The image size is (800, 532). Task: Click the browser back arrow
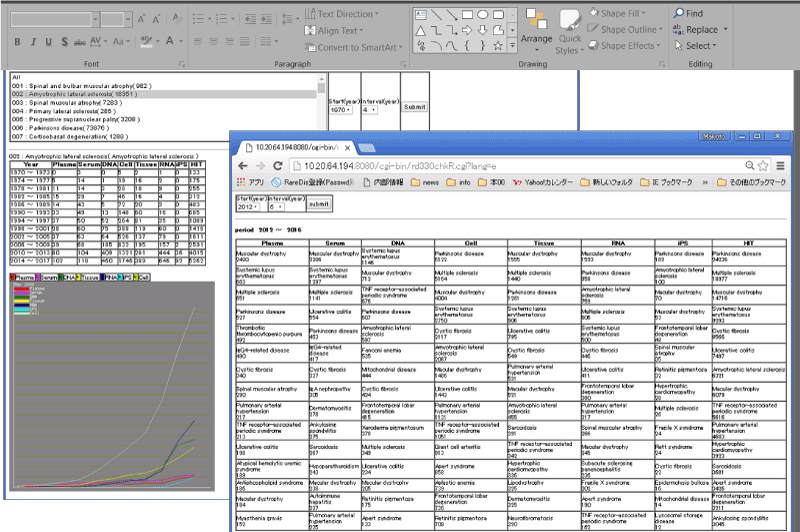[245, 166]
